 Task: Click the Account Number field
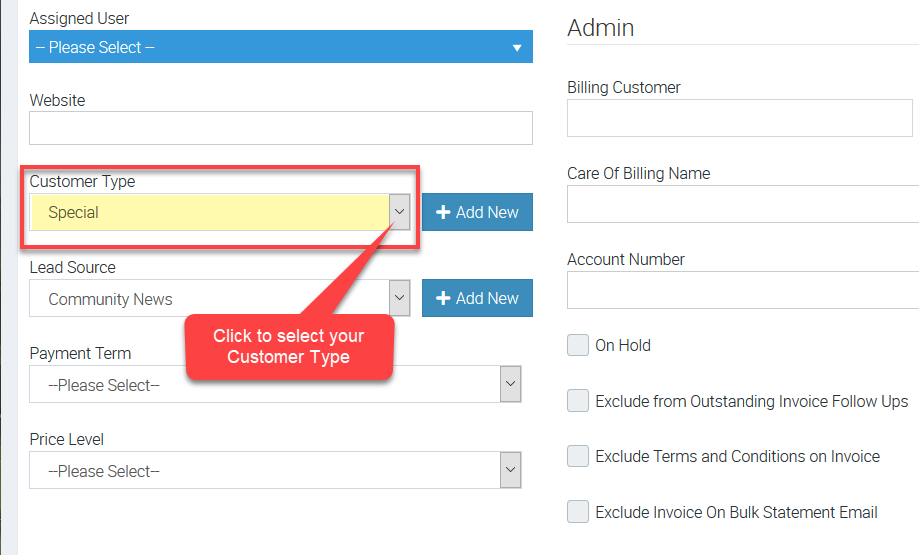742,290
